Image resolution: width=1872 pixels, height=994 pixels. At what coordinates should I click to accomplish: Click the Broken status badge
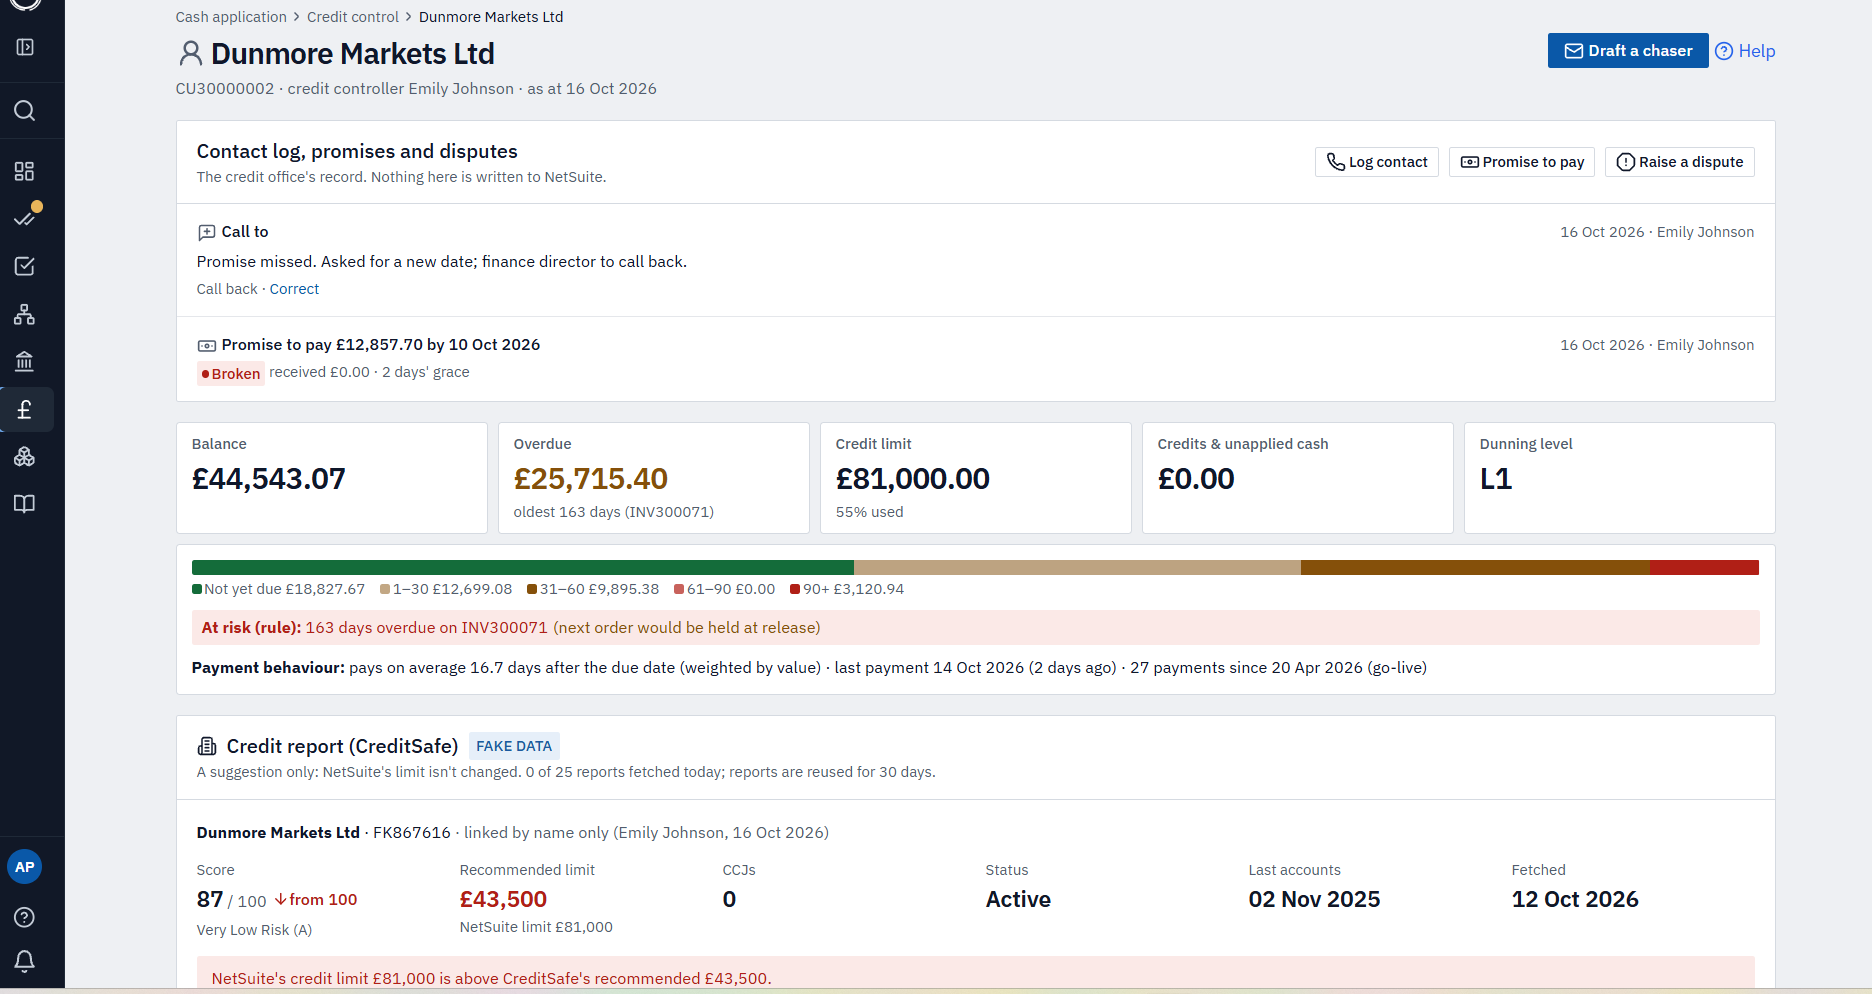pos(231,374)
